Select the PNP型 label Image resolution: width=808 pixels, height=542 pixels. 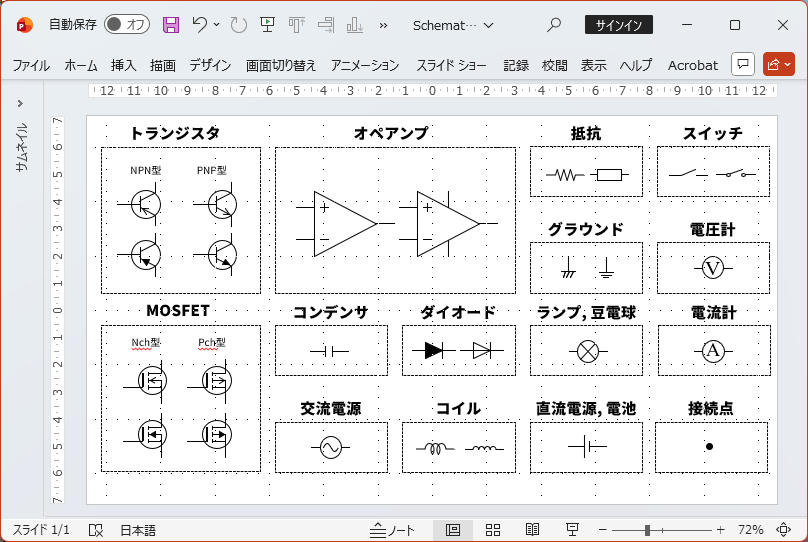pos(212,170)
